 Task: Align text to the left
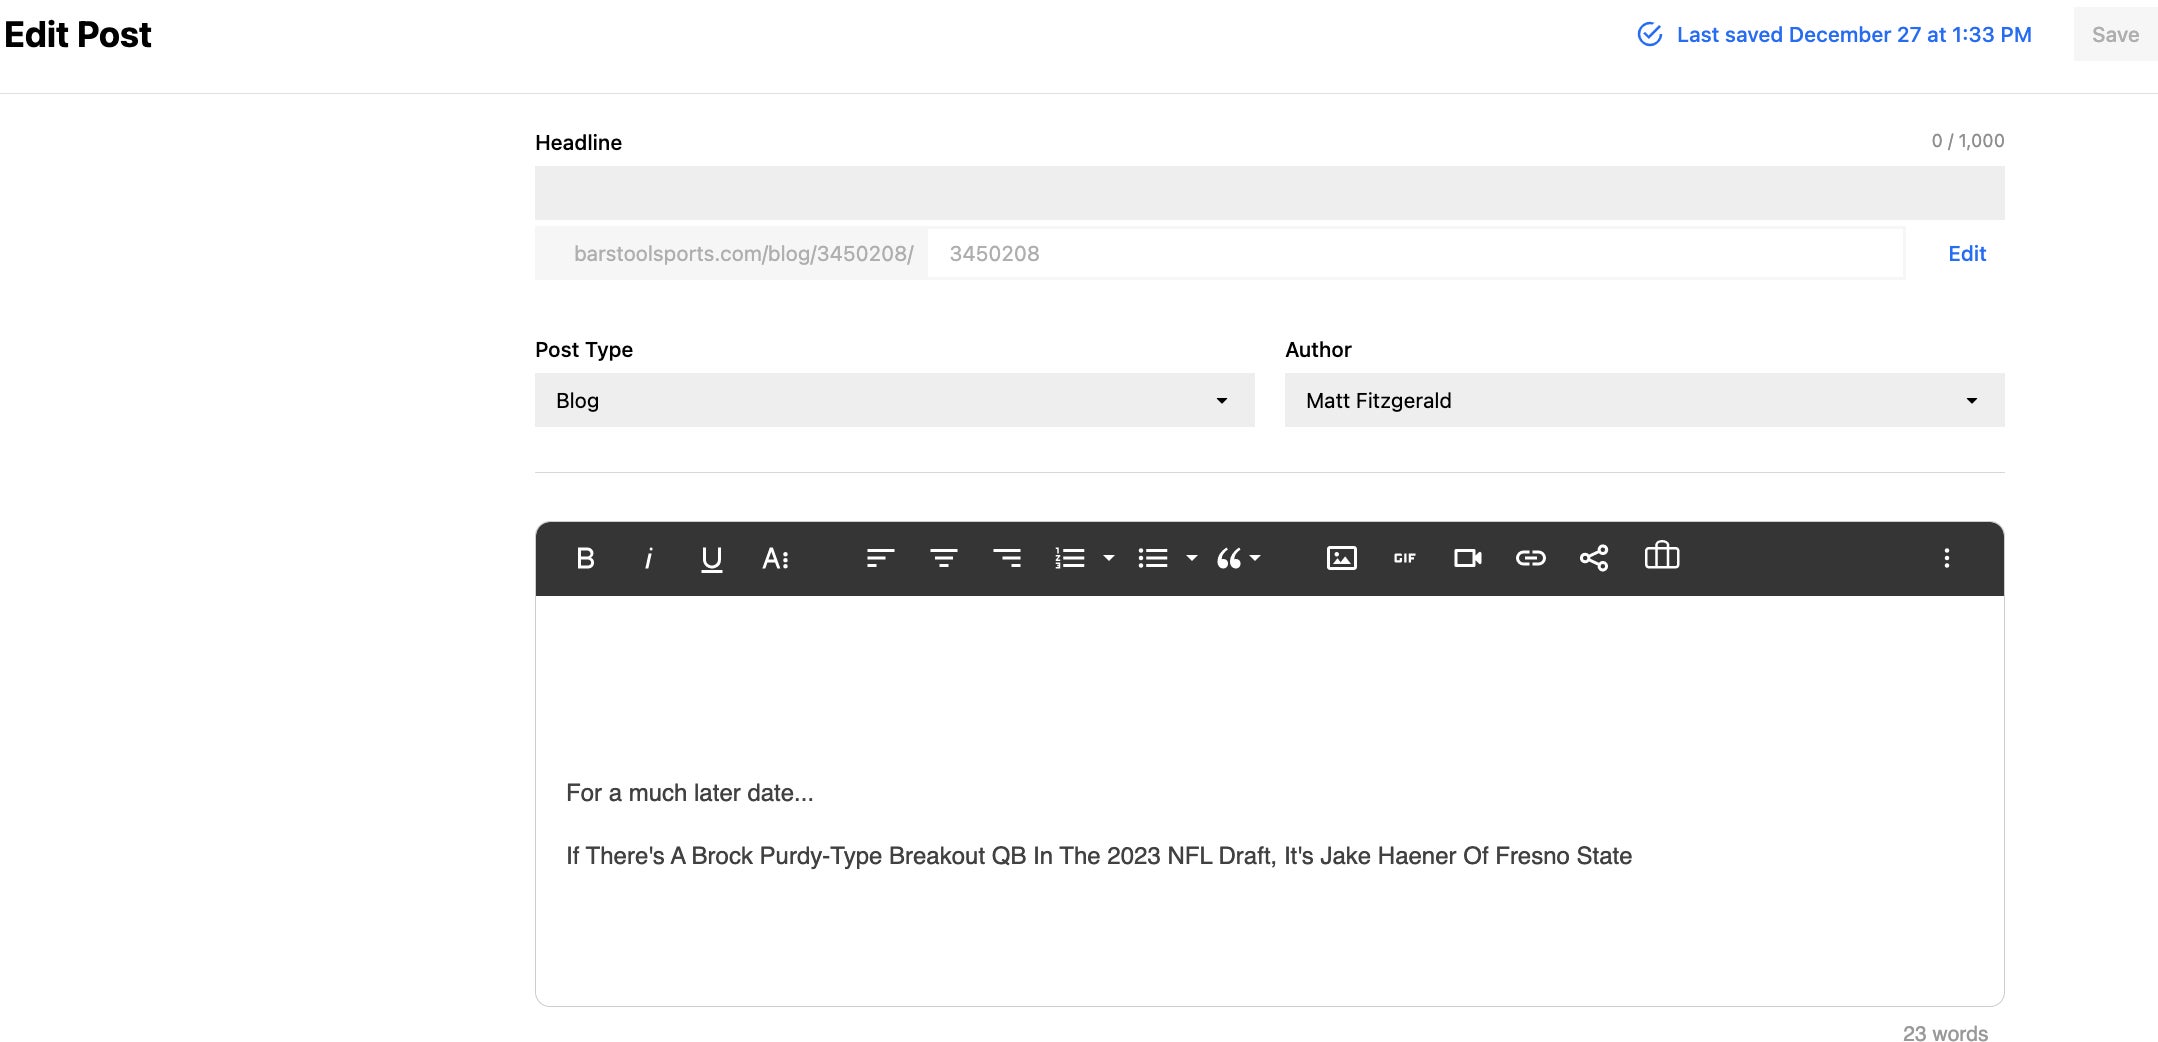pos(880,558)
